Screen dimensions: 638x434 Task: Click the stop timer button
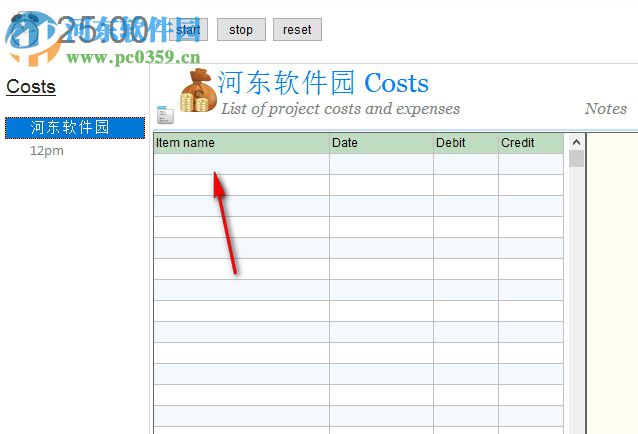click(241, 30)
